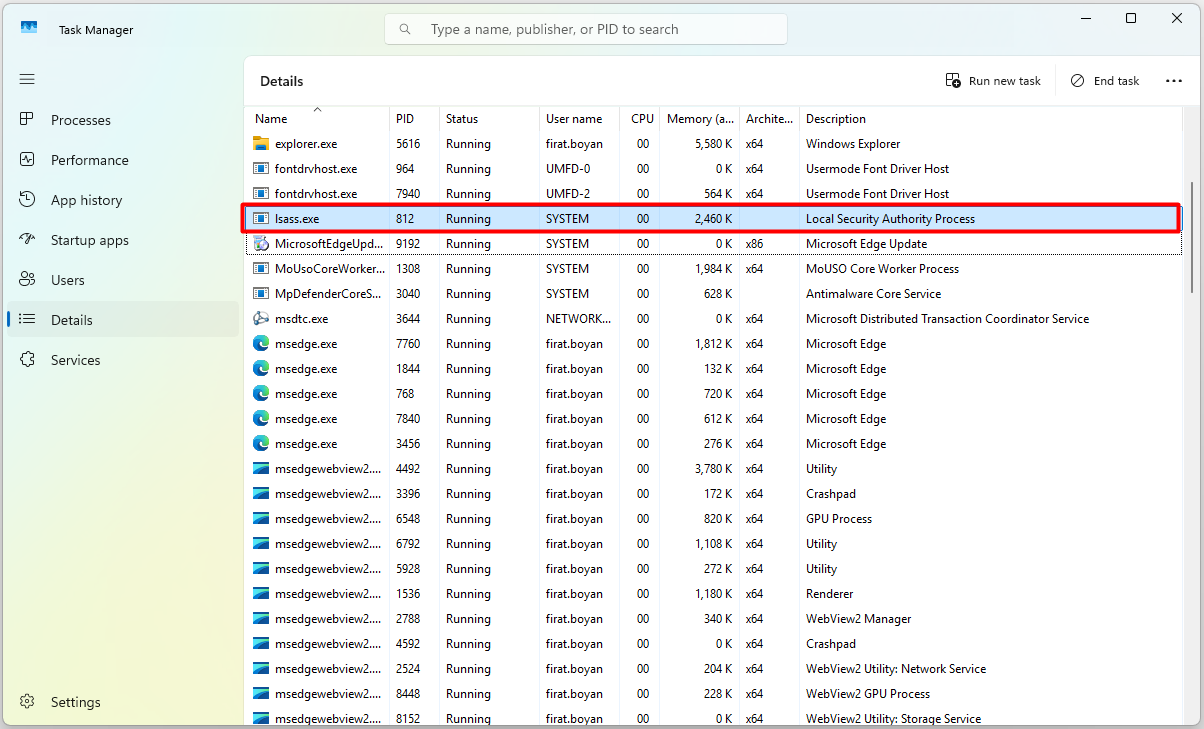Click the msdtc.exe process icon

pyautogui.click(x=261, y=319)
